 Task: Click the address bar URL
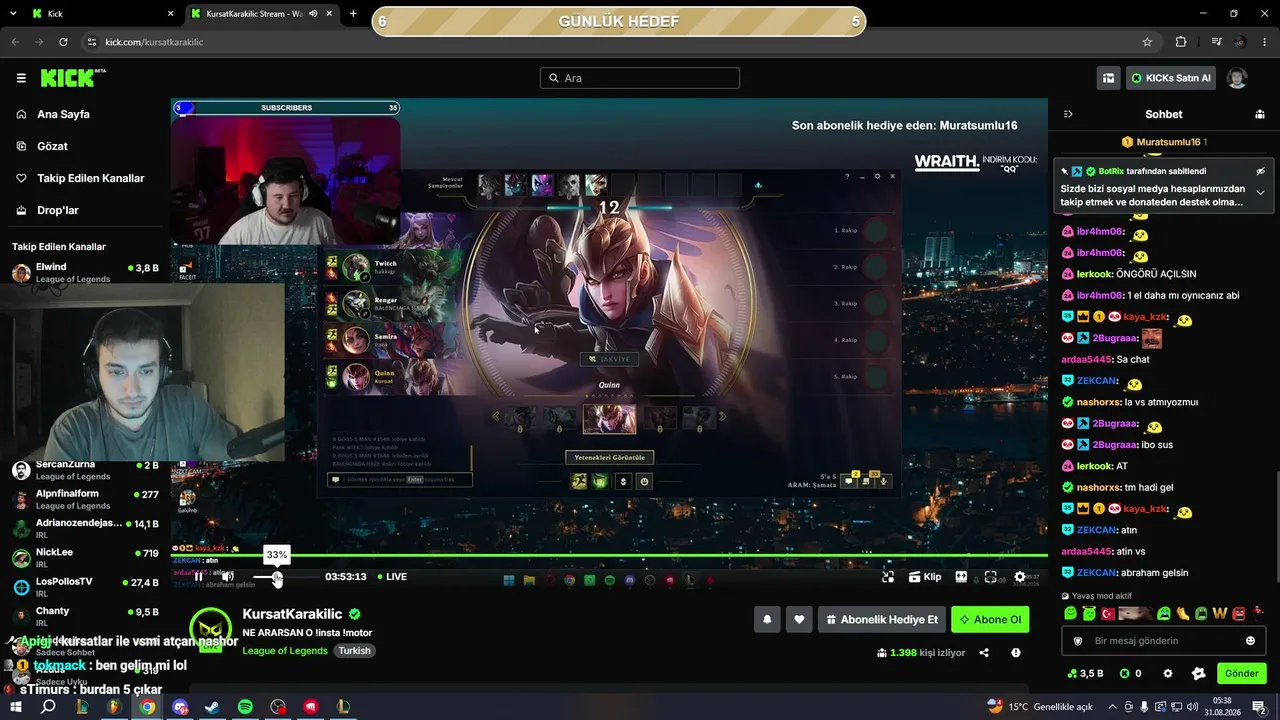(x=154, y=42)
